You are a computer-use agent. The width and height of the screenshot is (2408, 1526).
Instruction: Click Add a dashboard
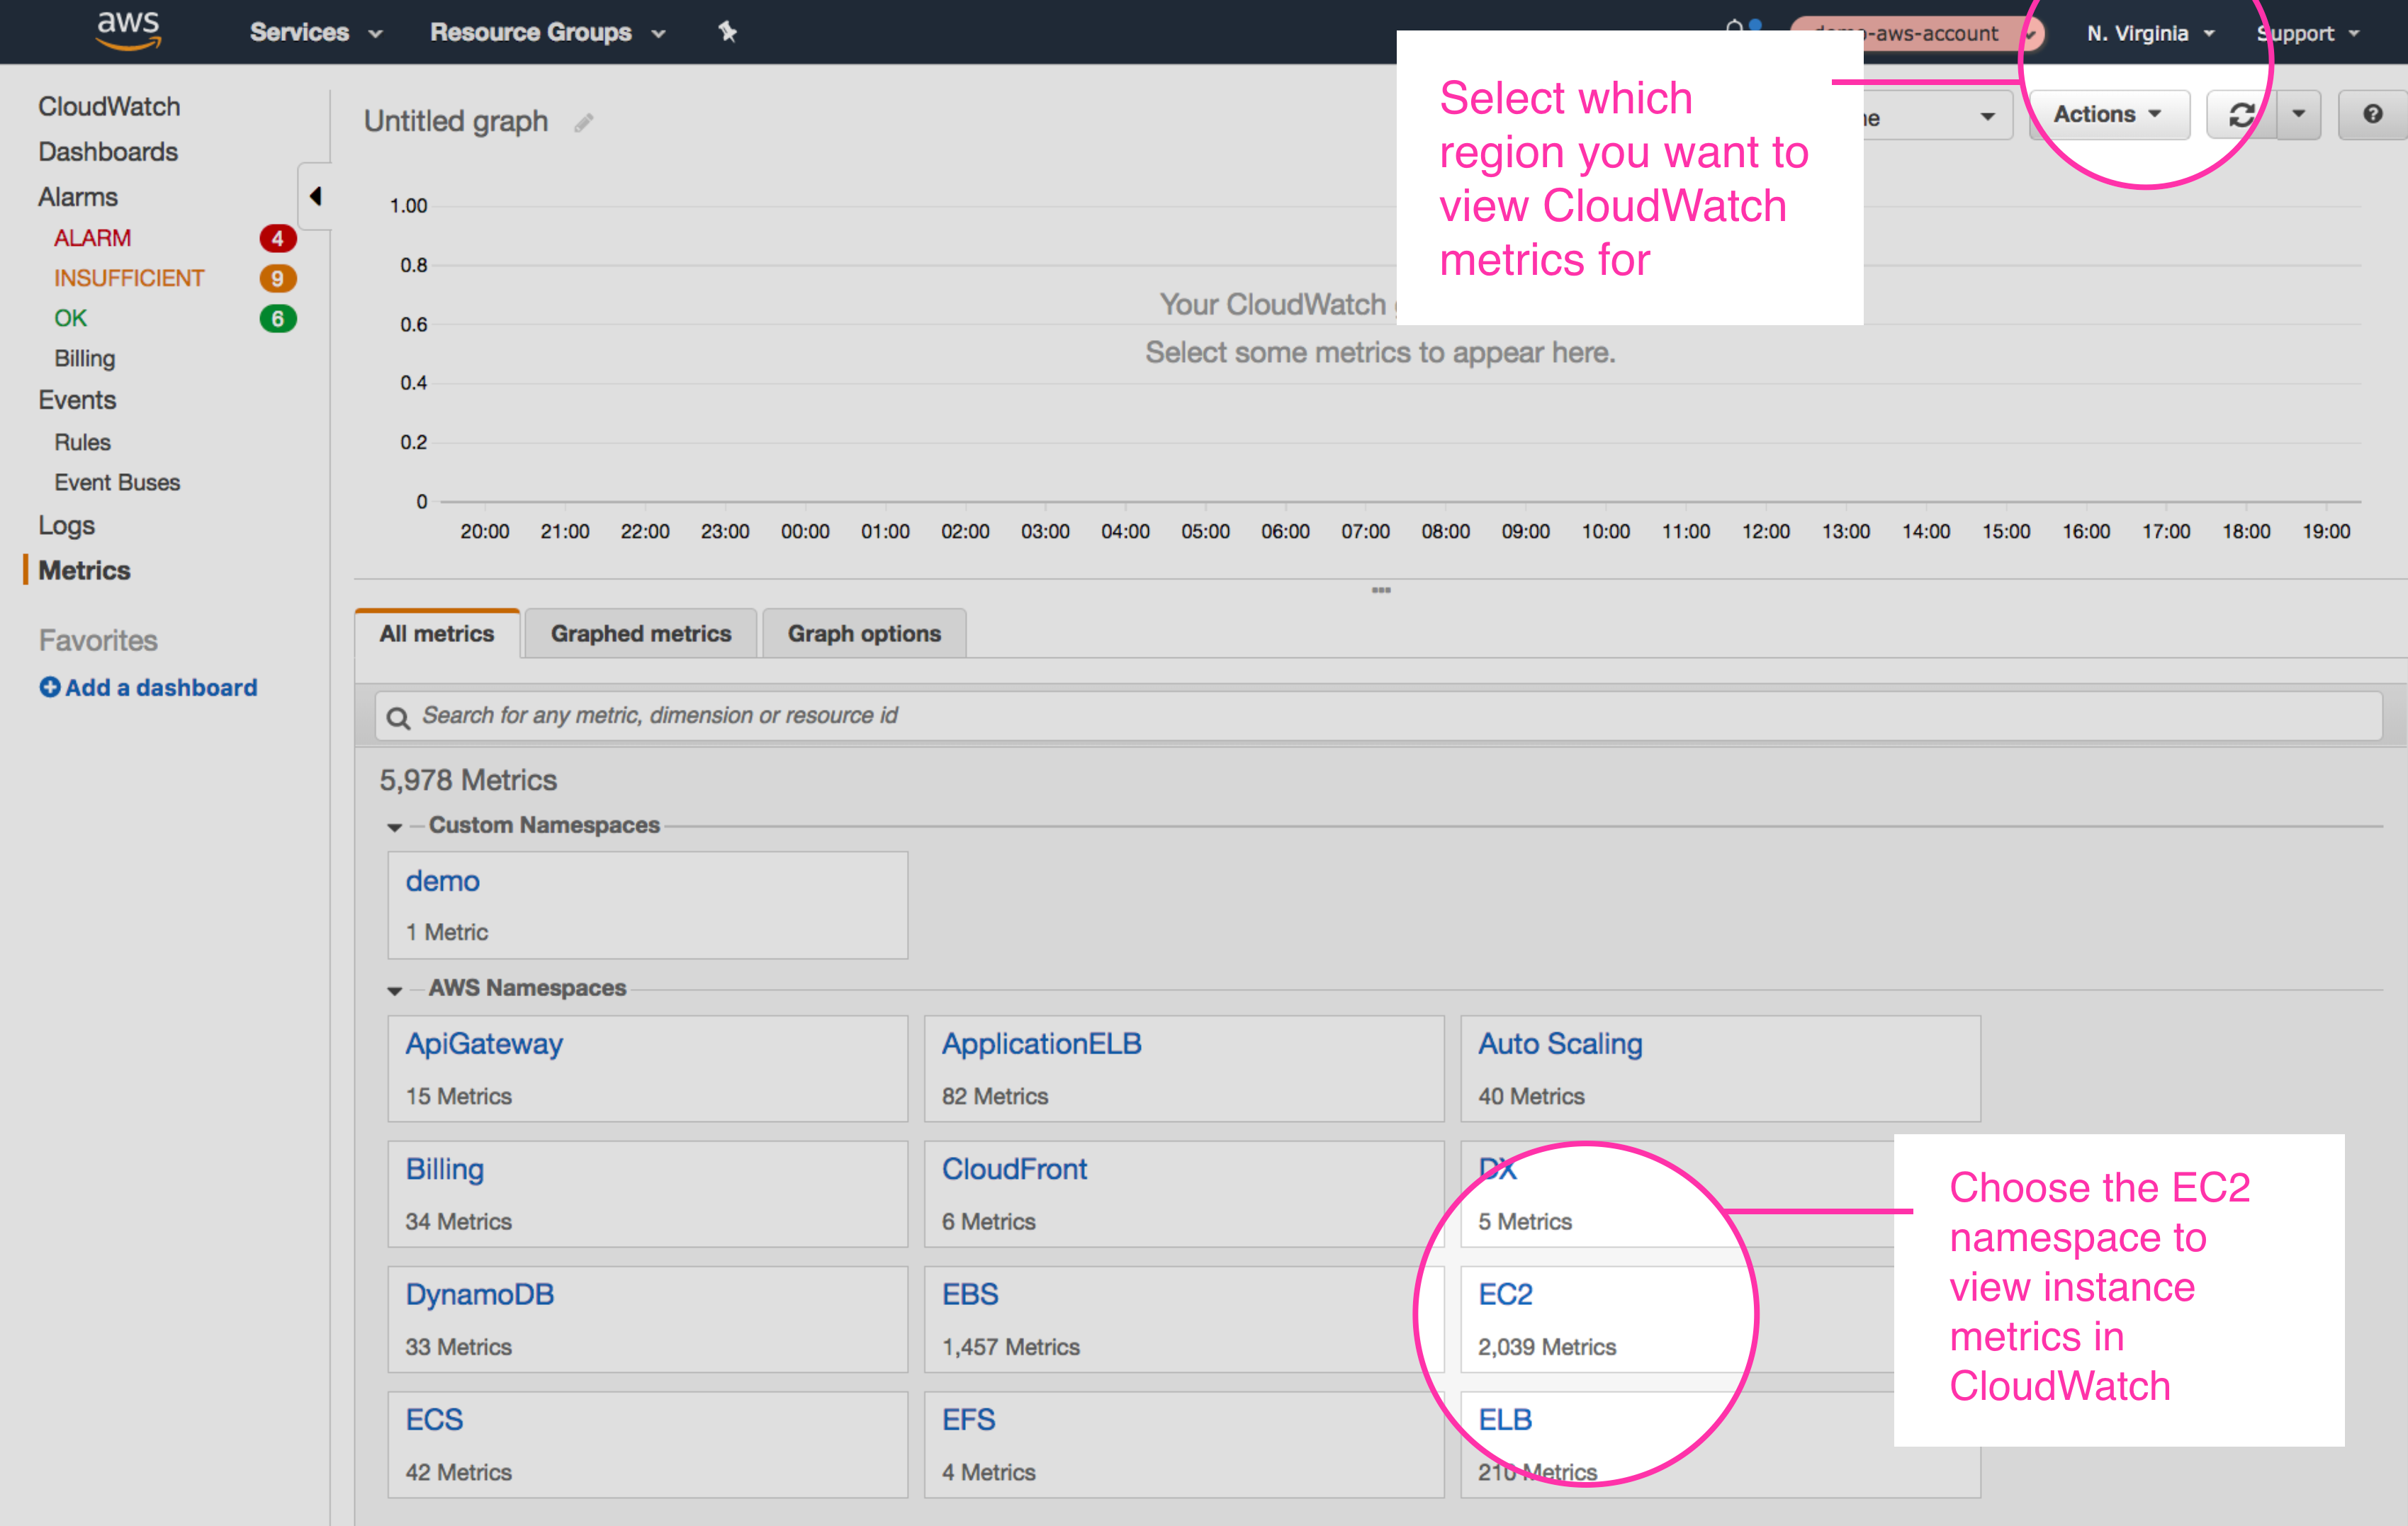(148, 687)
